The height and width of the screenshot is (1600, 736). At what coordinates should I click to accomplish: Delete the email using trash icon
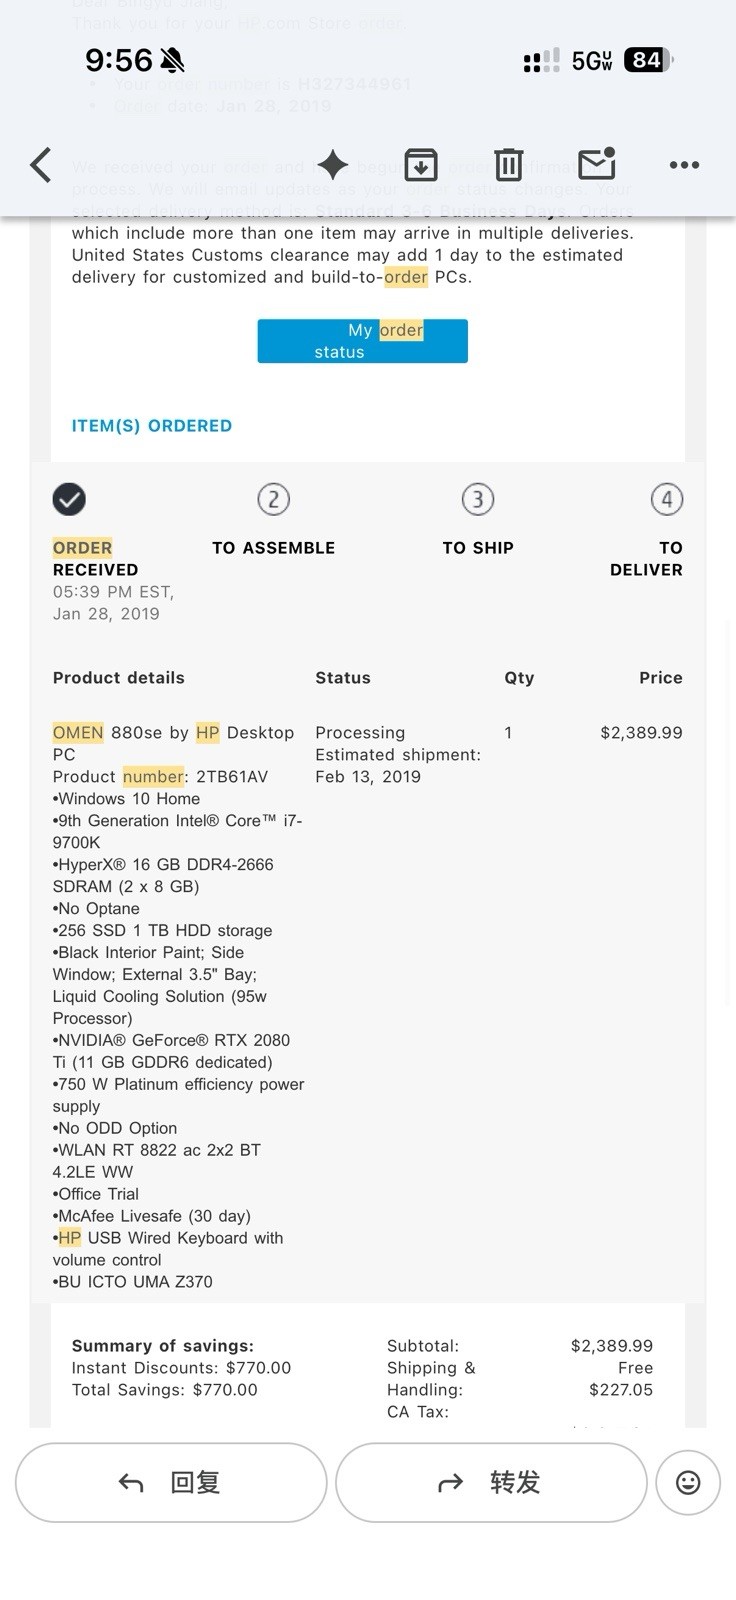(509, 164)
